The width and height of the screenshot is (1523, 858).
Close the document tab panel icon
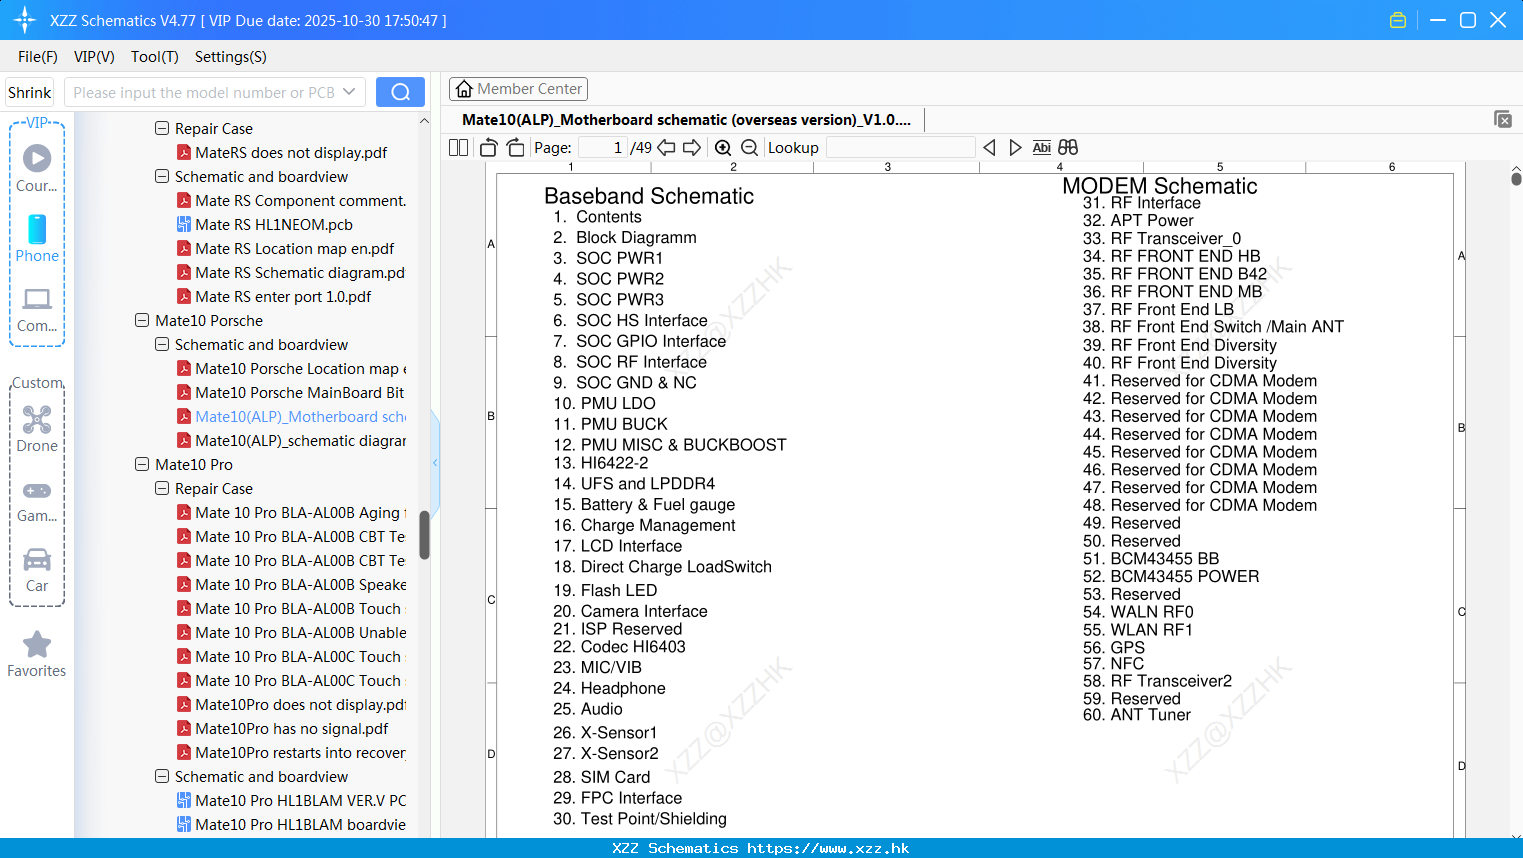tap(1502, 119)
